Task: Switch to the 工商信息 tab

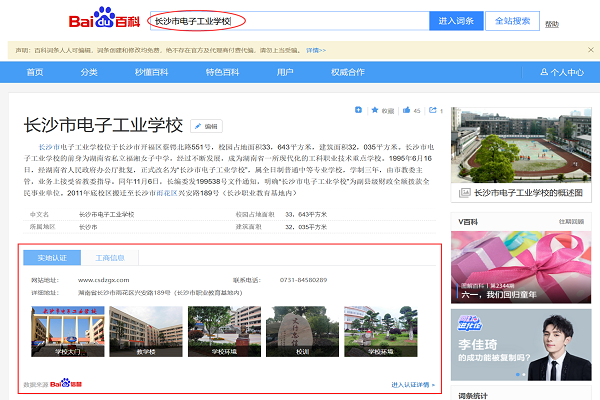Action: (110, 257)
